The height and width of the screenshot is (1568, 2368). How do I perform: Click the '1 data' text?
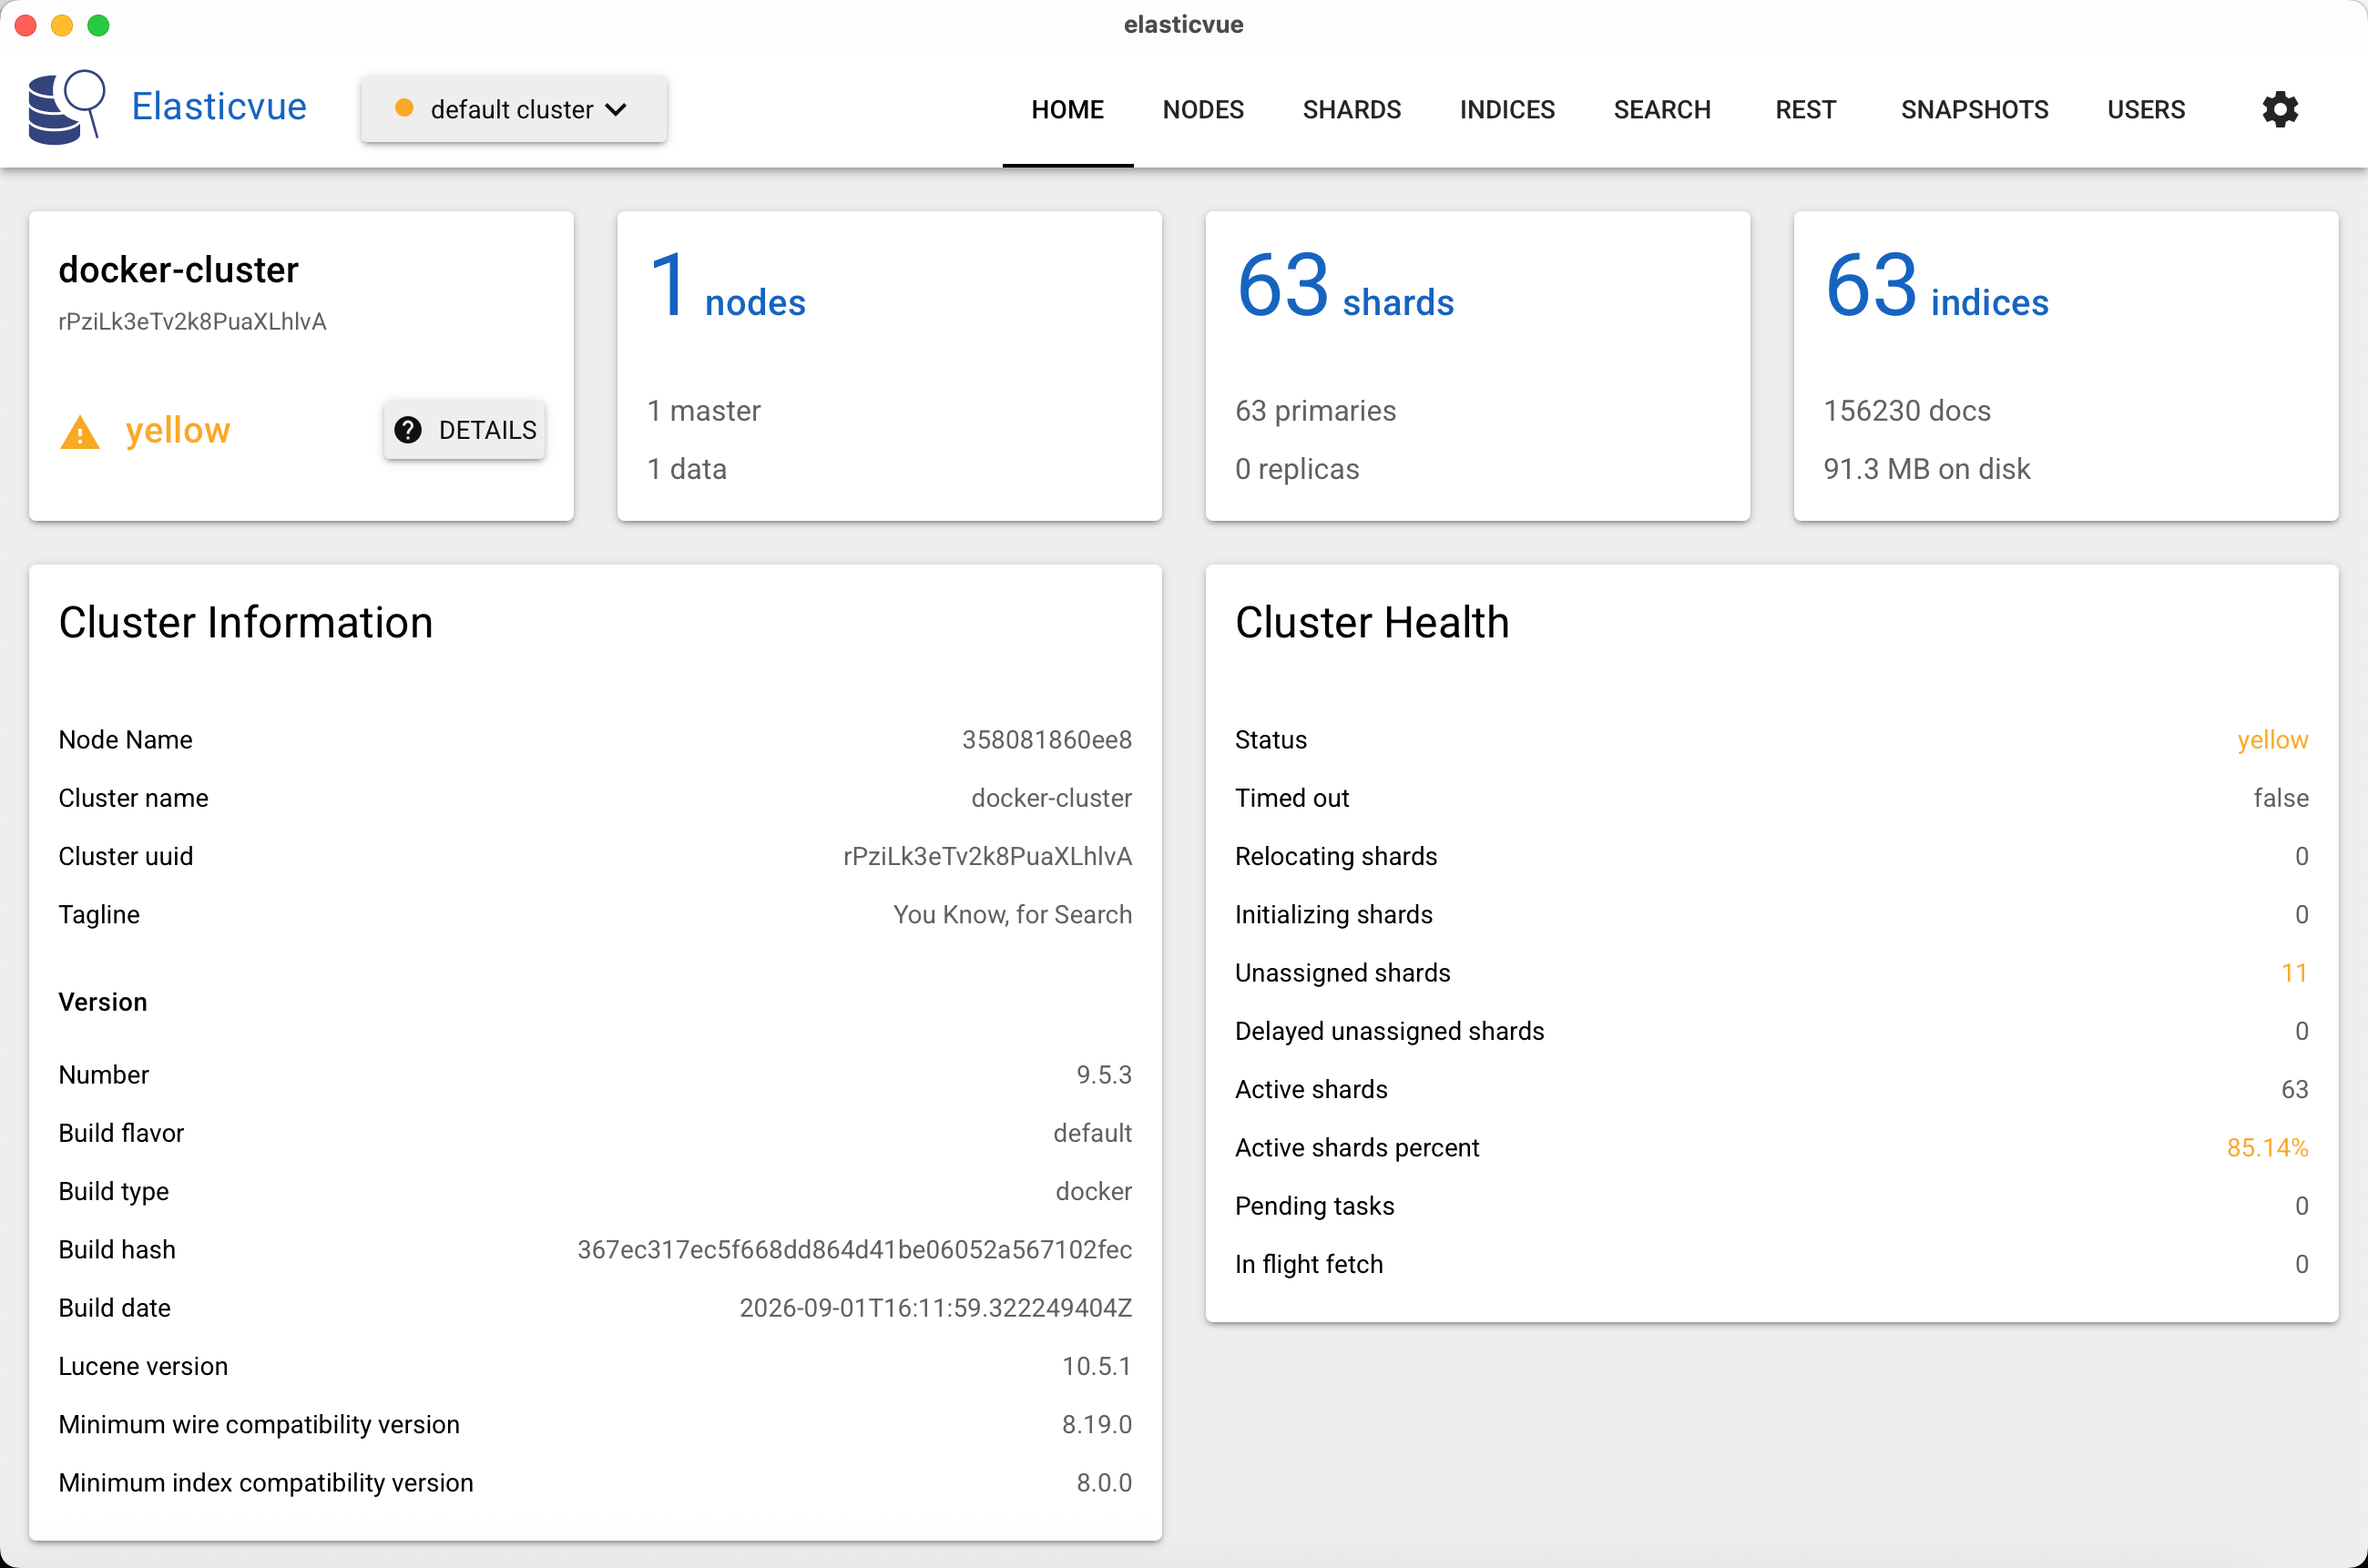687,469
